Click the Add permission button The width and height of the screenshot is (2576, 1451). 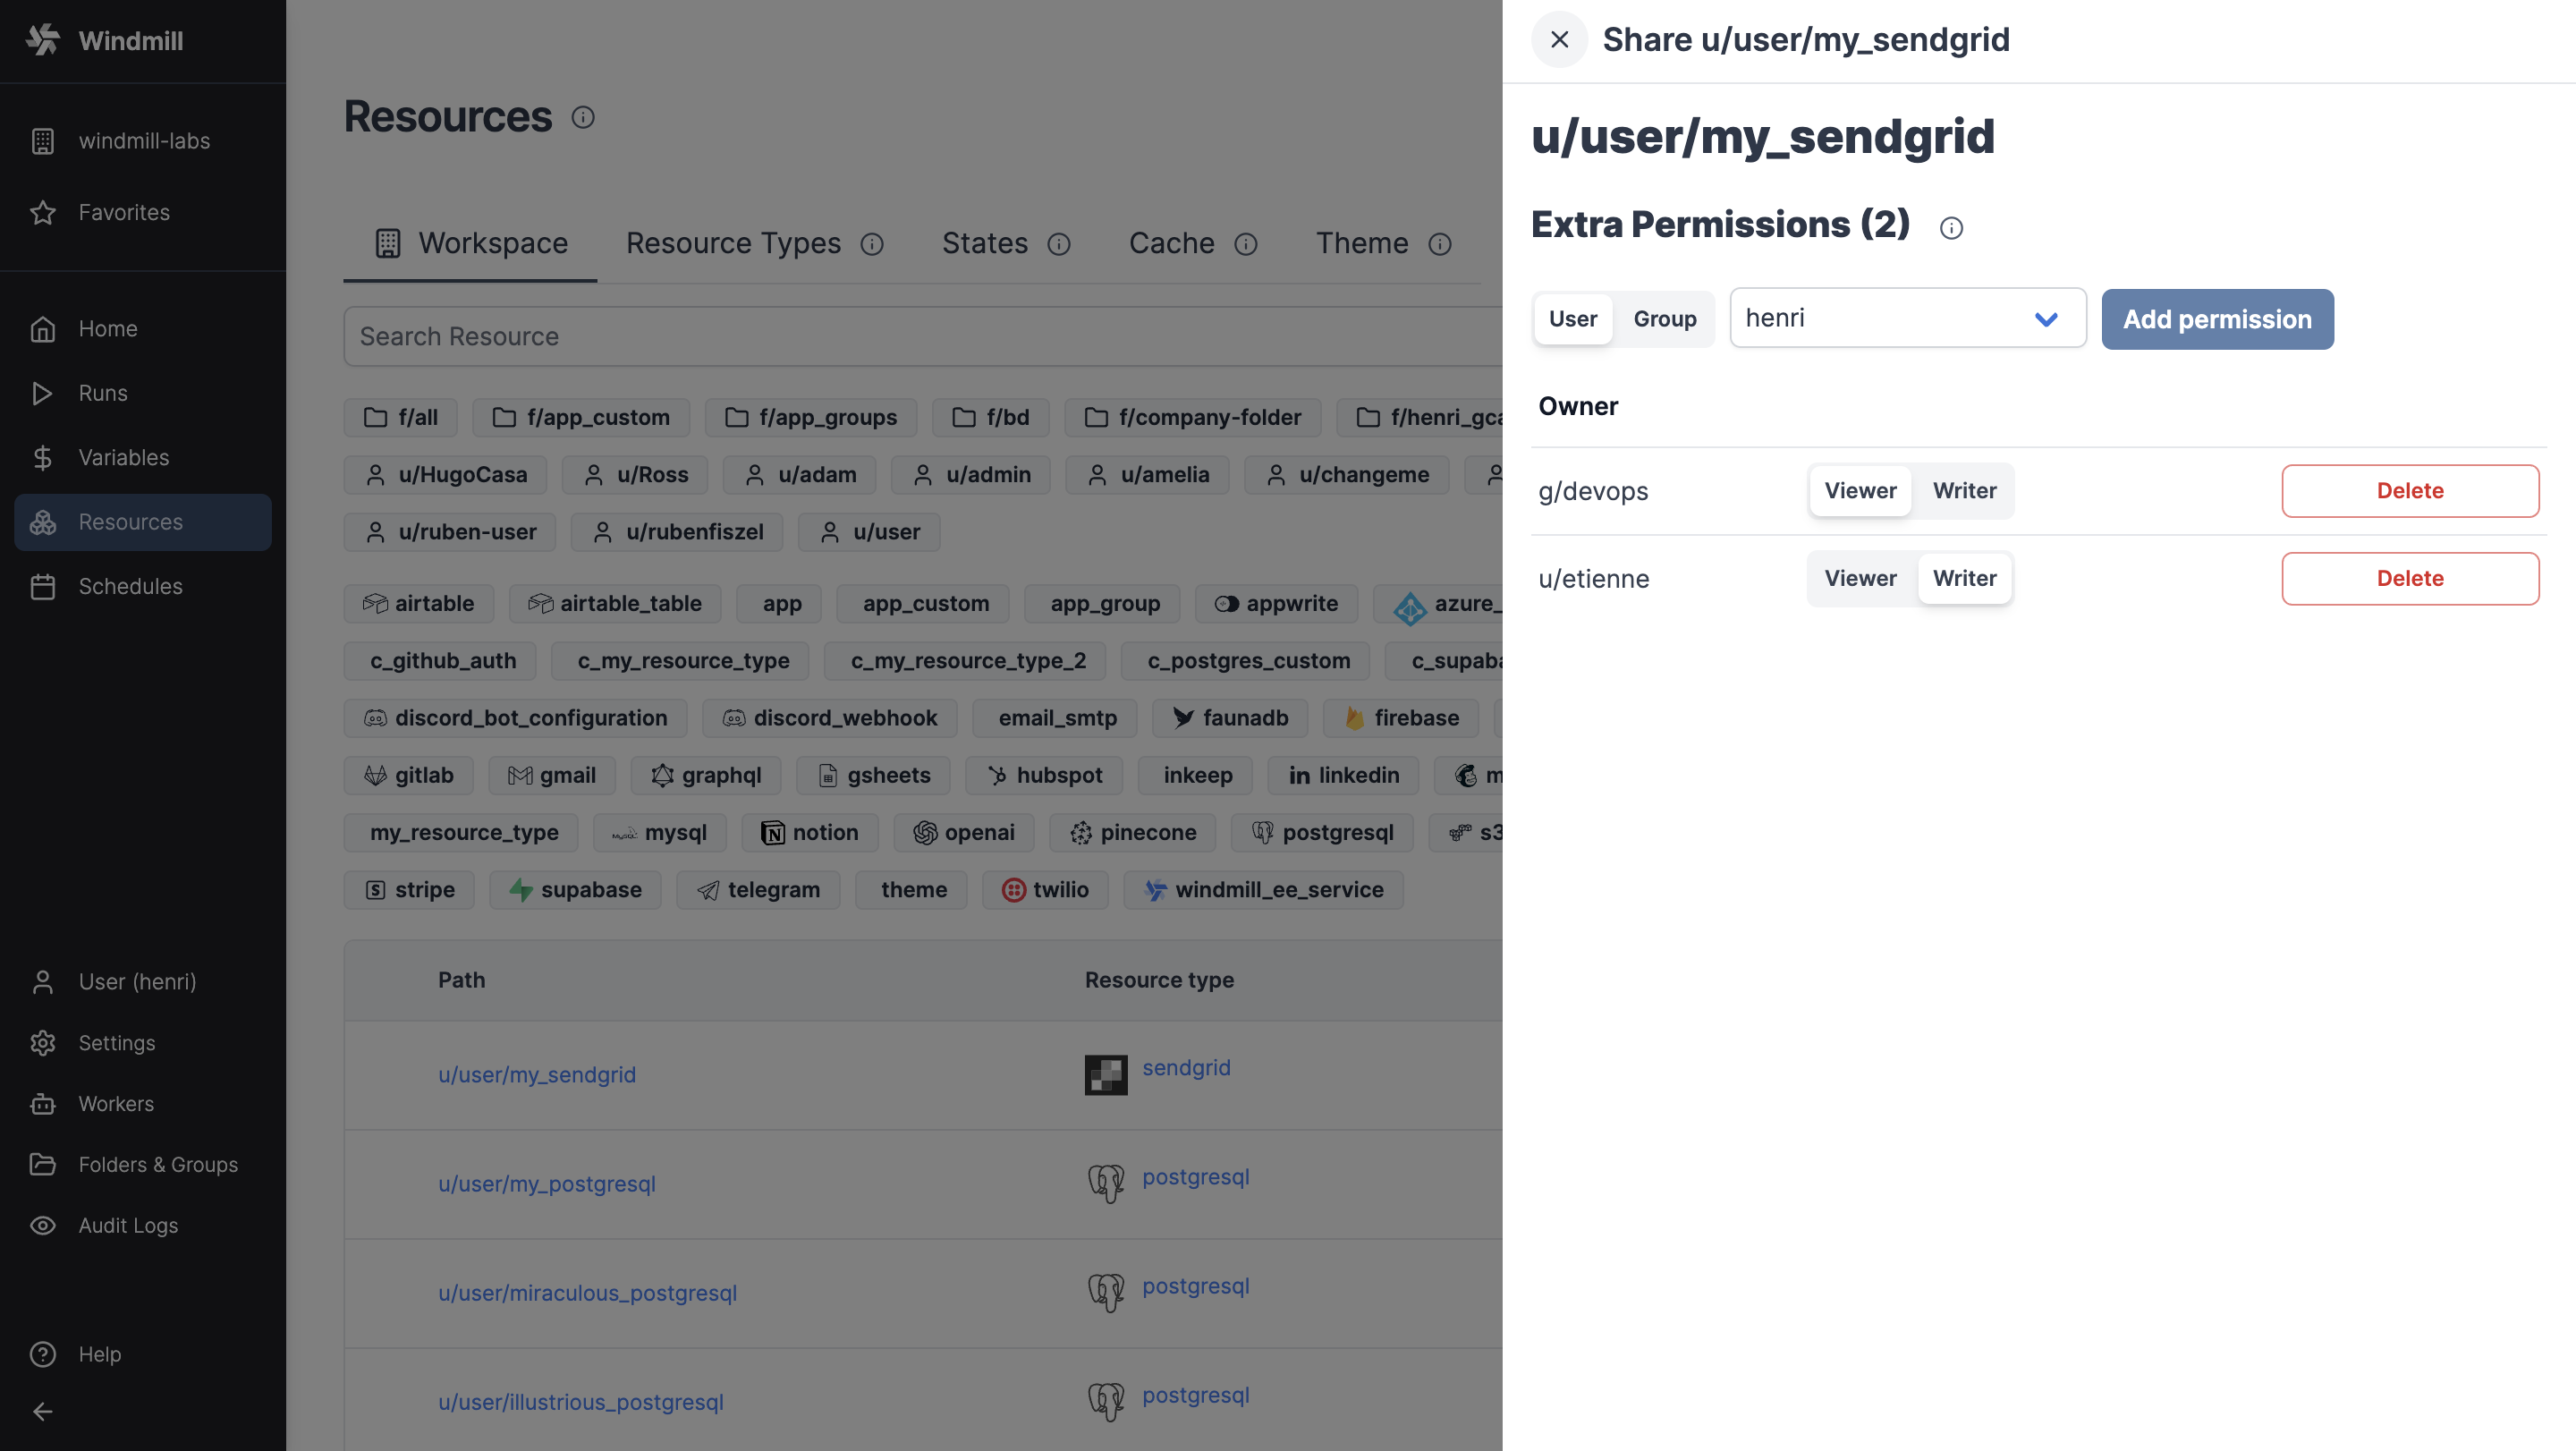click(x=2216, y=319)
